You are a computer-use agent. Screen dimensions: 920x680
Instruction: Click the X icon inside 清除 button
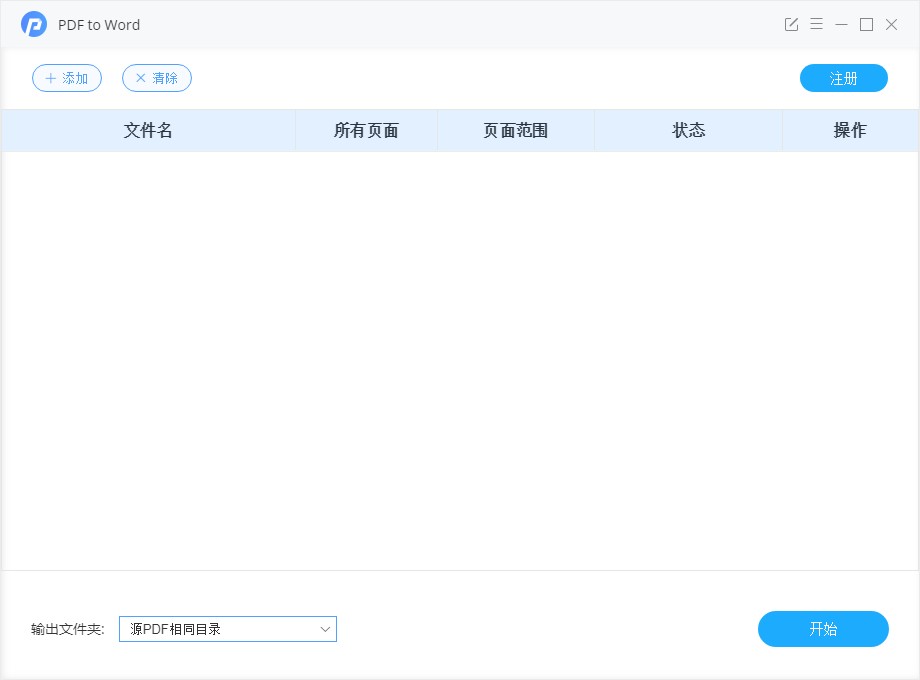pos(139,78)
